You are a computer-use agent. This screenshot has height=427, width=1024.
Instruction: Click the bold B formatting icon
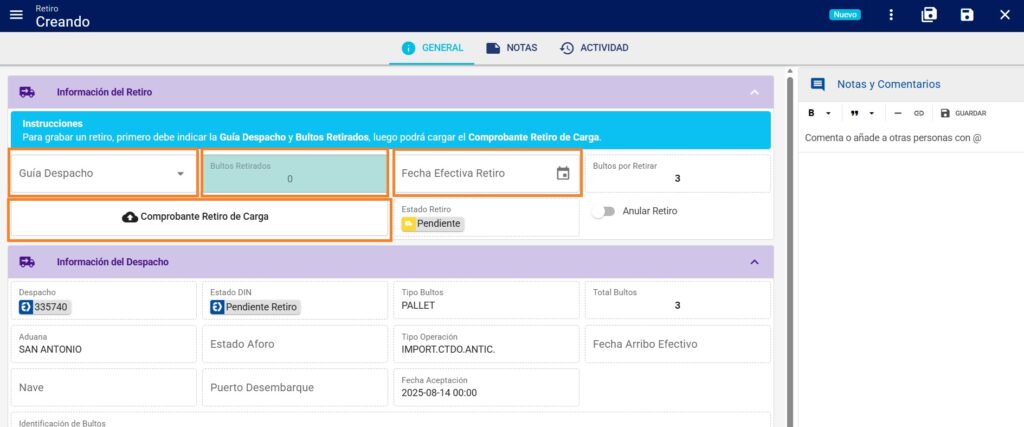[x=812, y=113]
